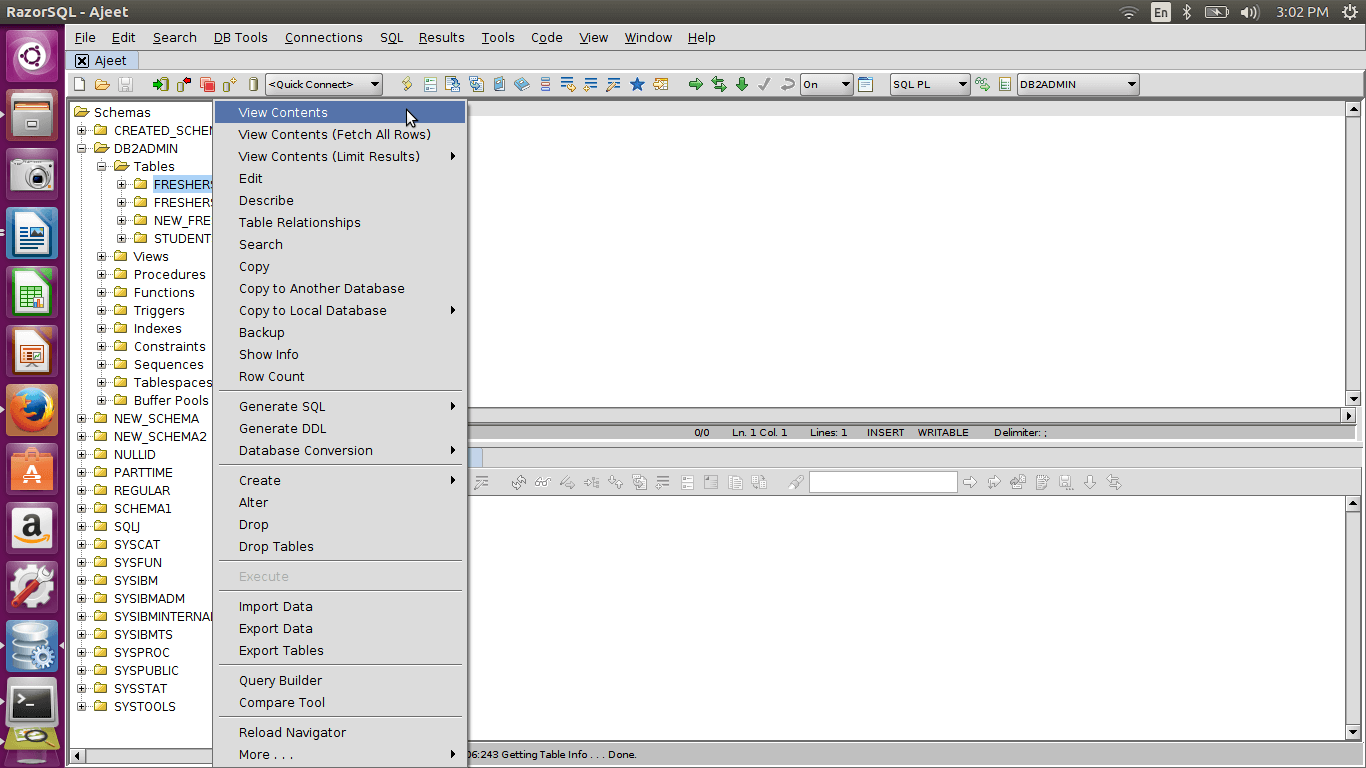The width and height of the screenshot is (1366, 768).
Task: Select the NEW_SCHEMA2 schema
Action: 160,437
